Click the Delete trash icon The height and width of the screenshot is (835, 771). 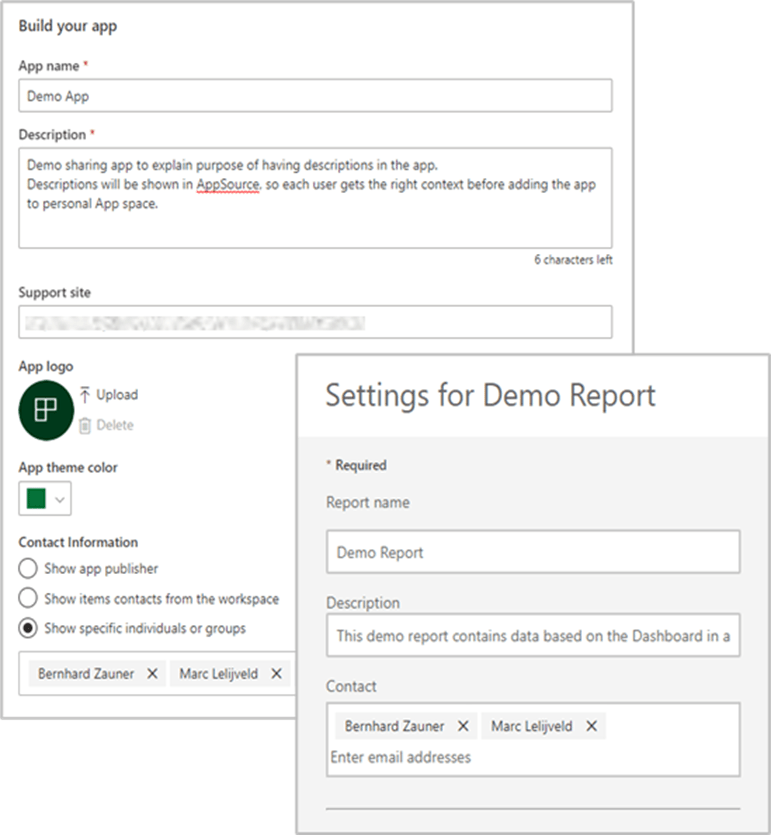point(85,425)
